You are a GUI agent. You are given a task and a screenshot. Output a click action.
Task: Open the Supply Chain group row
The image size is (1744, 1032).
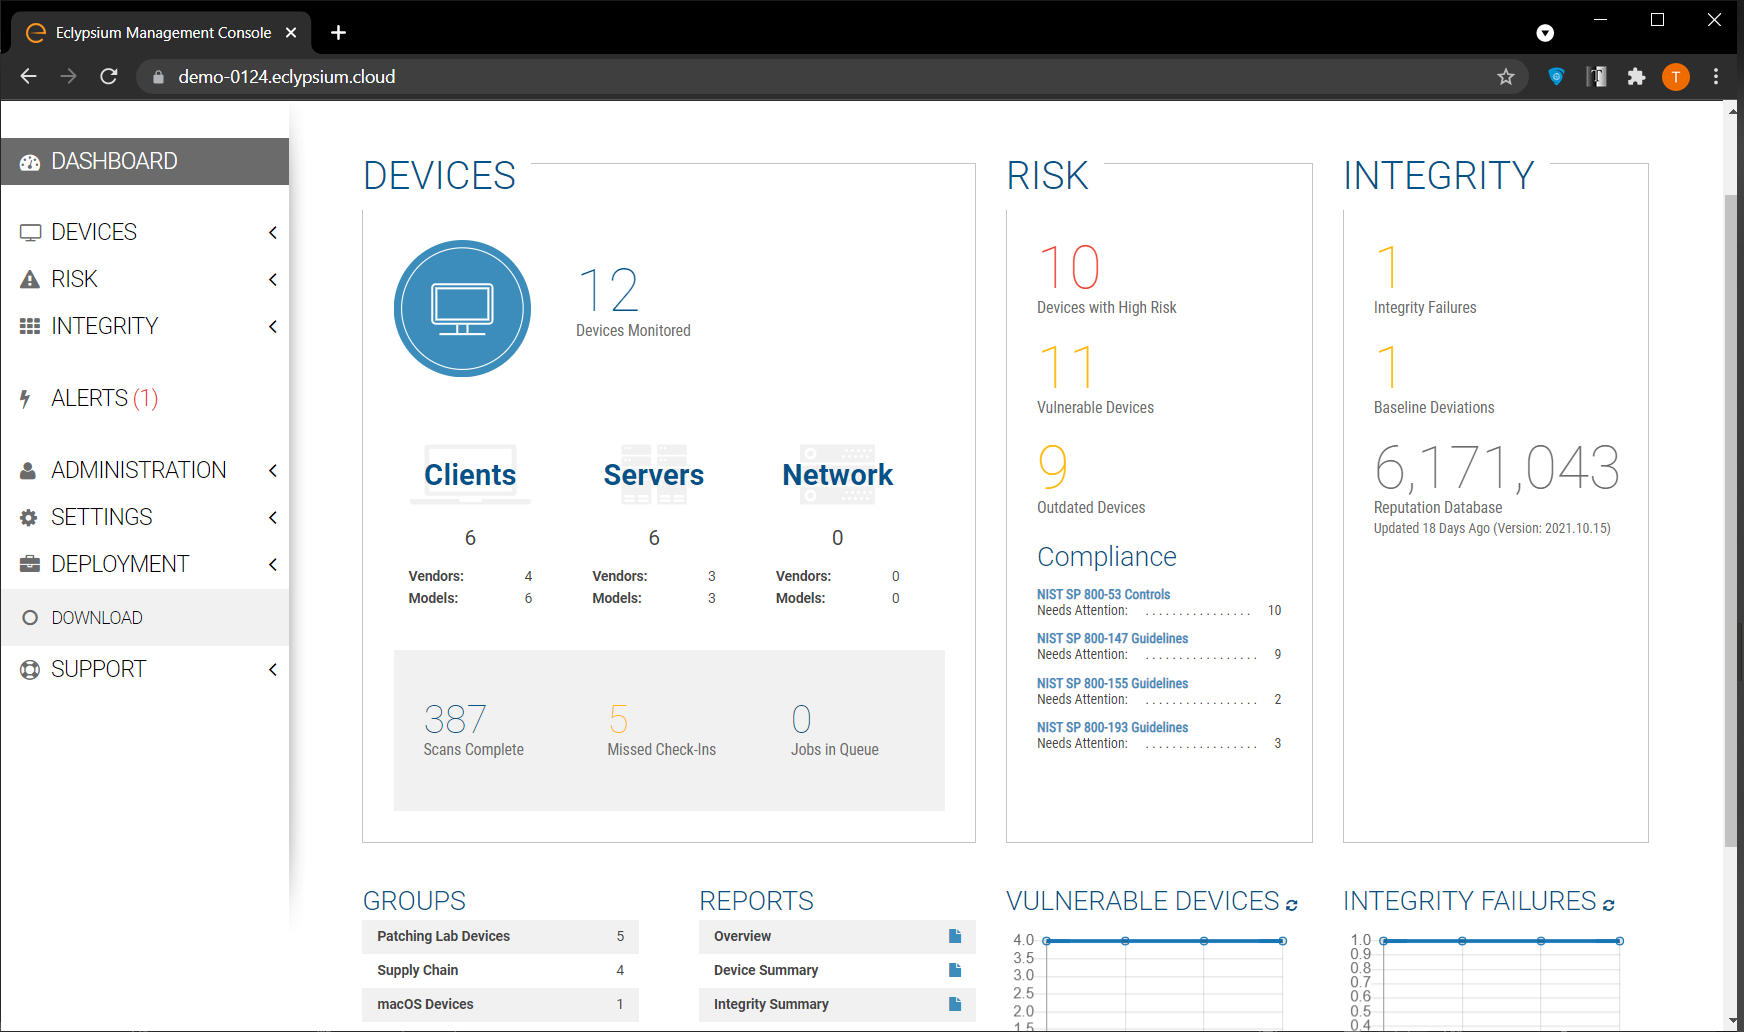[x=500, y=970]
